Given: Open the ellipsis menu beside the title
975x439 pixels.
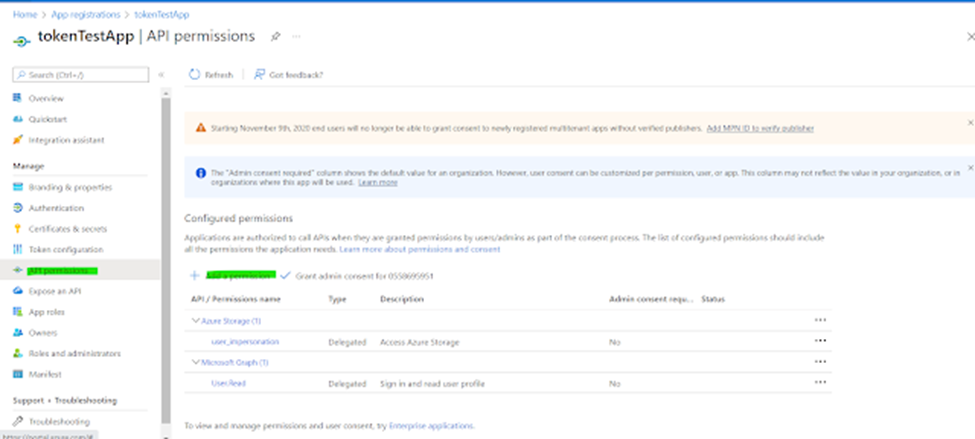Looking at the screenshot, I should (297, 37).
